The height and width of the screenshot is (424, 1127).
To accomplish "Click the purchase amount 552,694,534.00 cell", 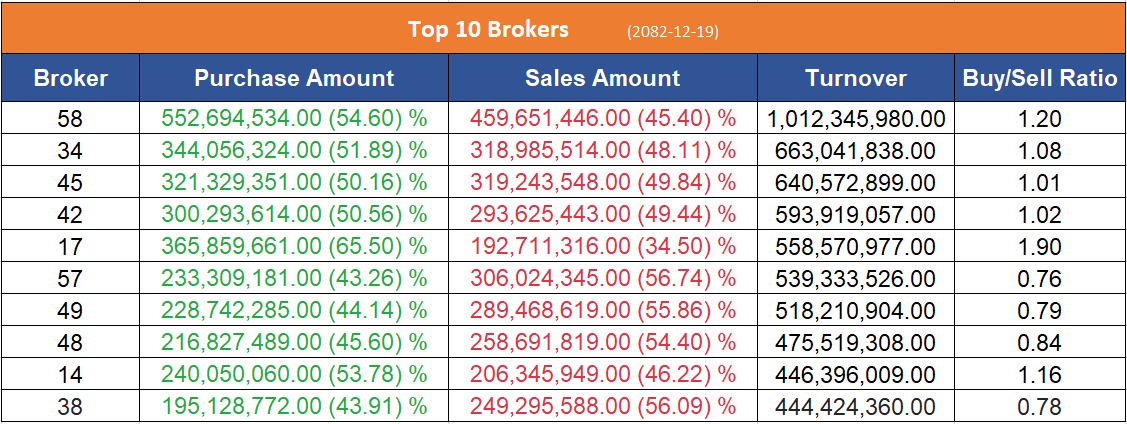I will coord(294,120).
